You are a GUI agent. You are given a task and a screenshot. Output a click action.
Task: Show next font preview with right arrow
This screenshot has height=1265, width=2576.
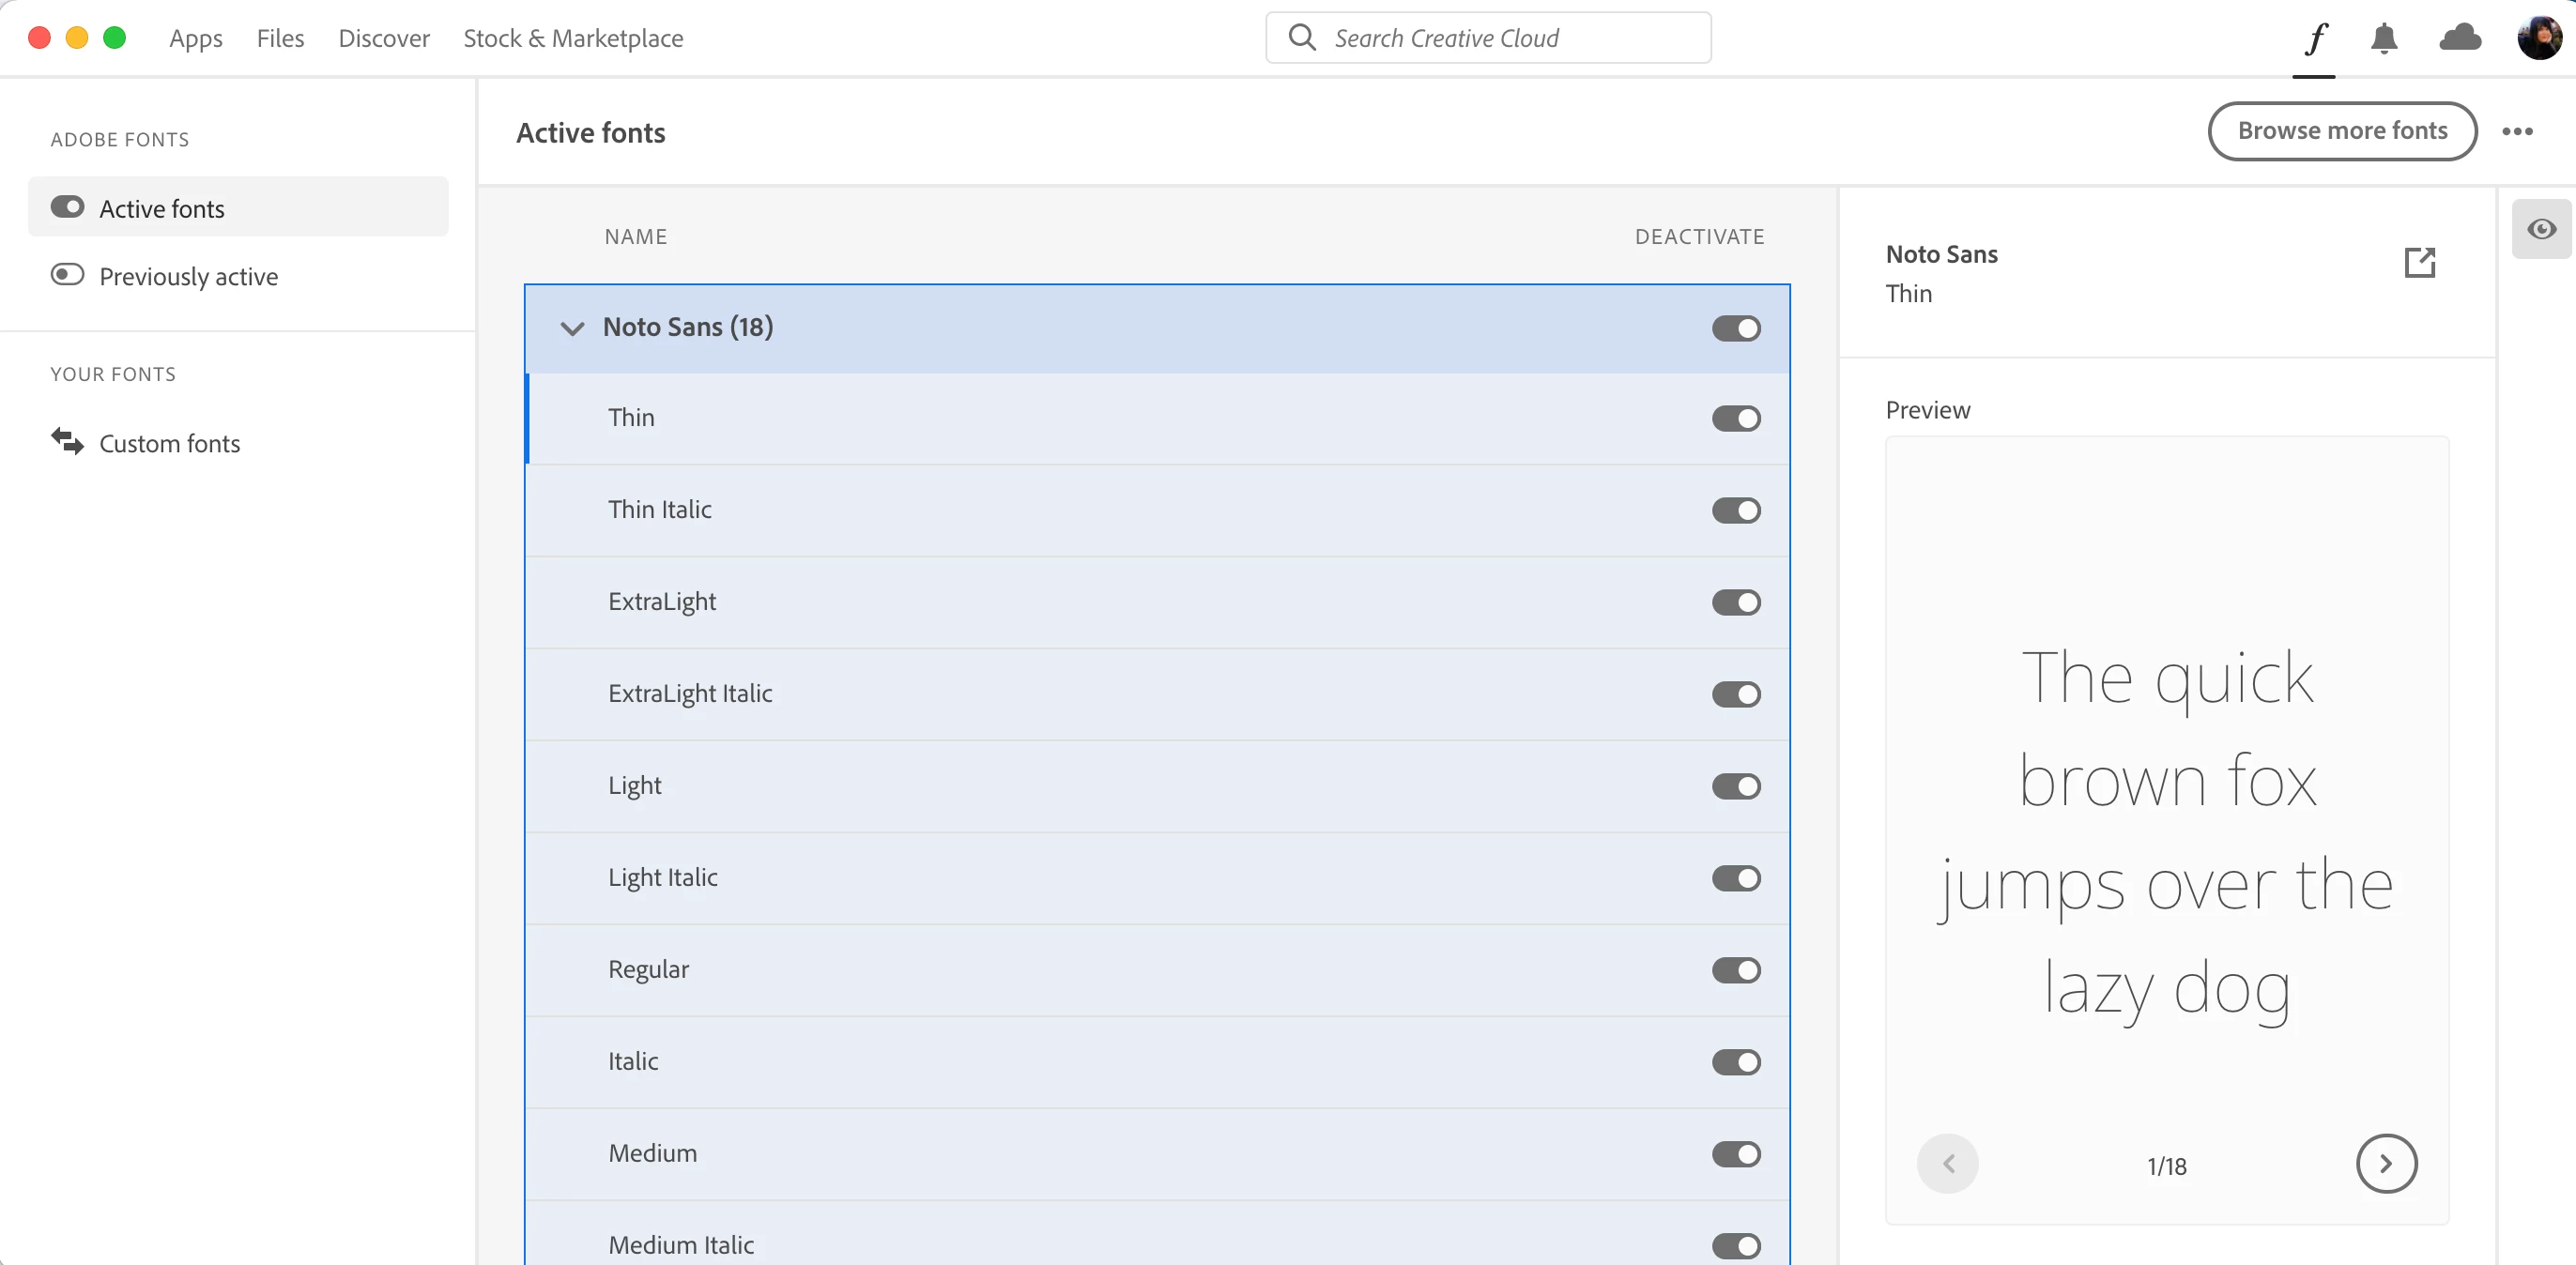(2386, 1164)
